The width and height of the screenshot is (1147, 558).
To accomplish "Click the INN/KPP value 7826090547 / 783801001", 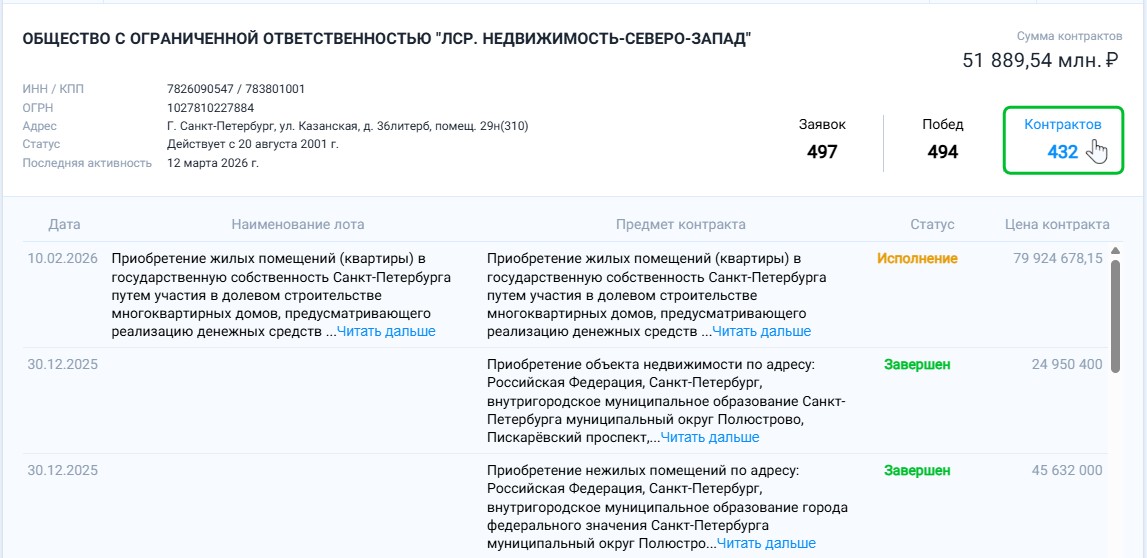I will coord(236,89).
